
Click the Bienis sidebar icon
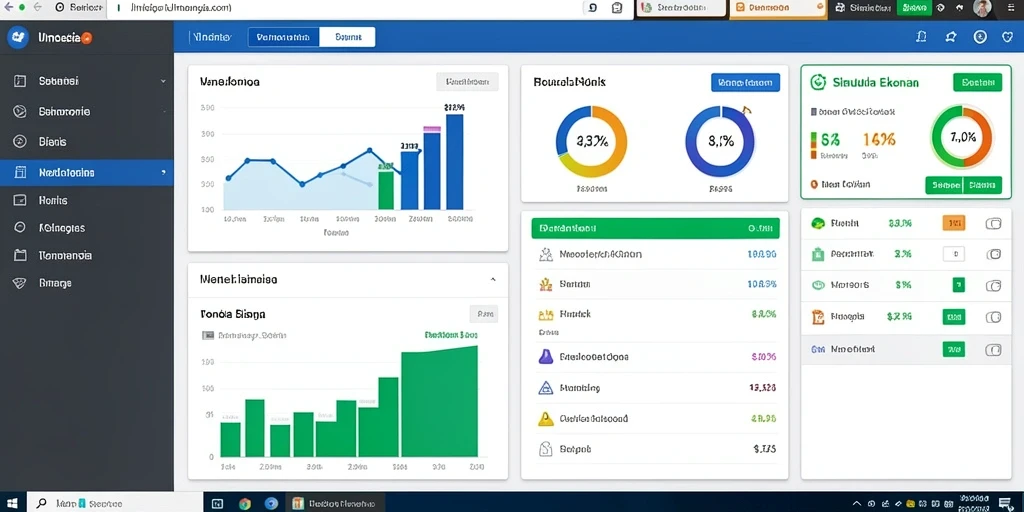pyautogui.click(x=20, y=142)
